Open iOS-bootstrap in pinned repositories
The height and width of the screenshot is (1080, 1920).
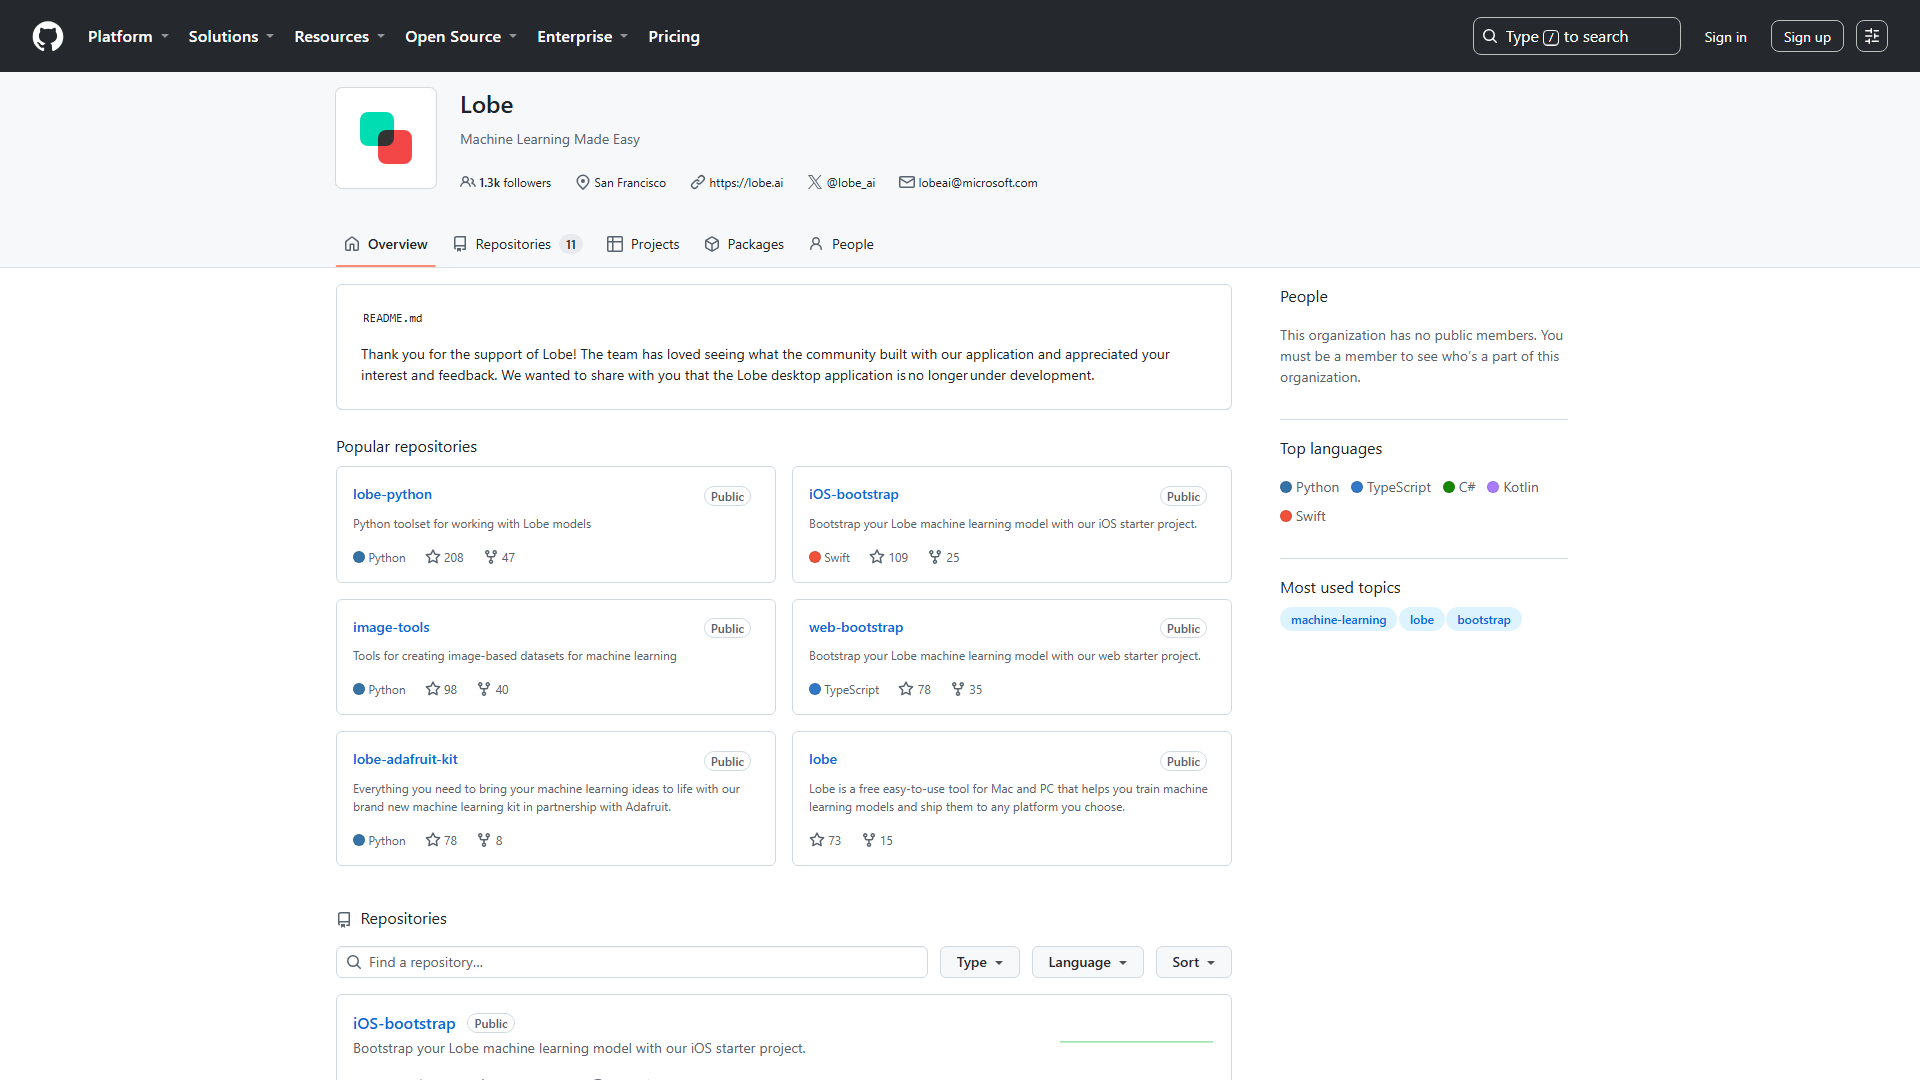(x=854, y=494)
